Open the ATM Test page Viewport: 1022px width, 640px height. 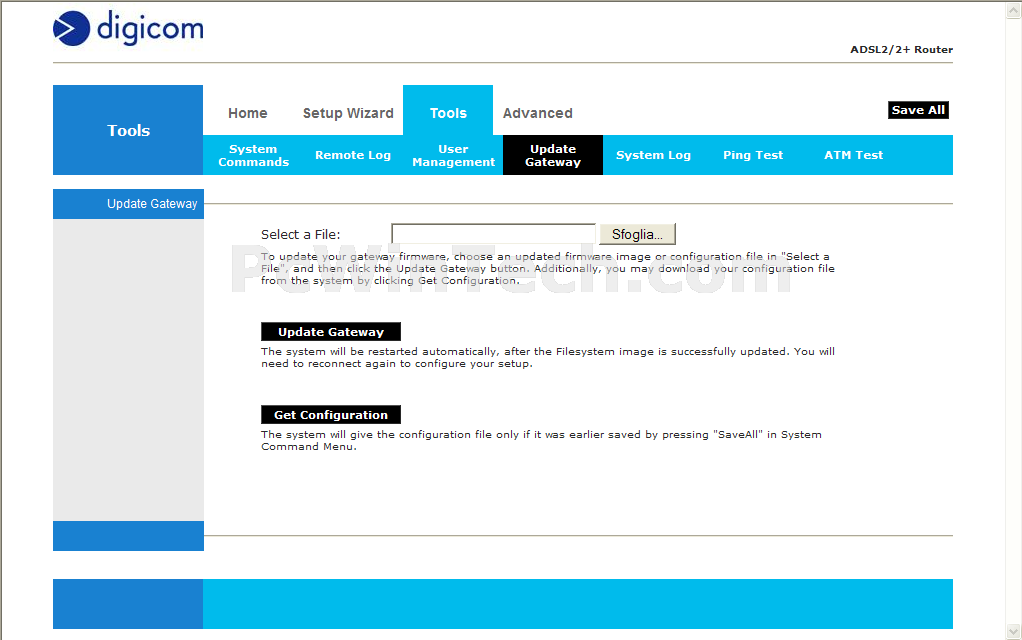[853, 156]
